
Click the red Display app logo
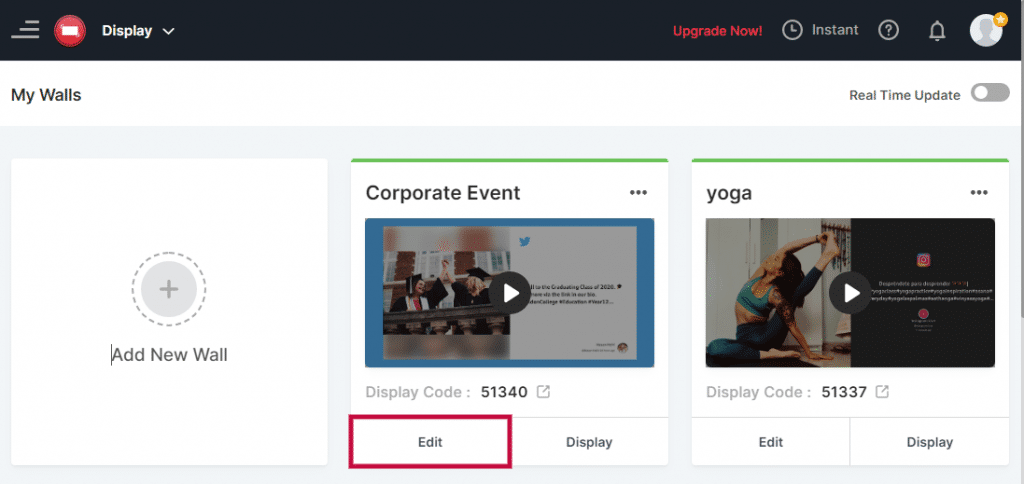point(70,31)
